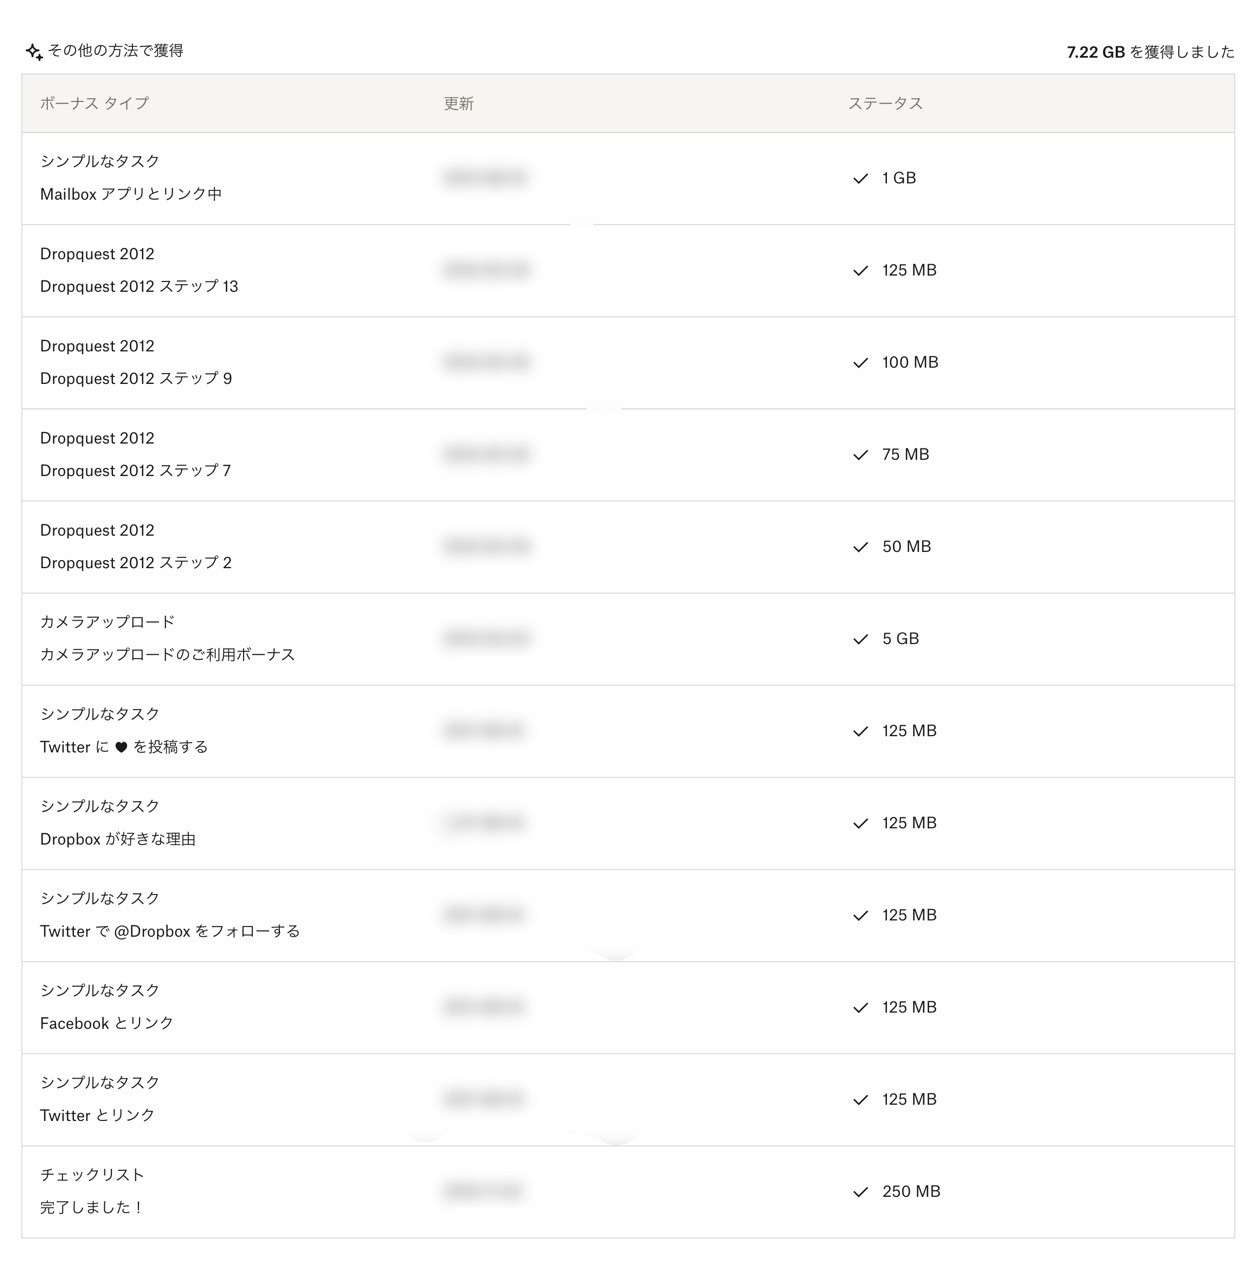Click Dropbox が好きな理由 task entry

[118, 839]
